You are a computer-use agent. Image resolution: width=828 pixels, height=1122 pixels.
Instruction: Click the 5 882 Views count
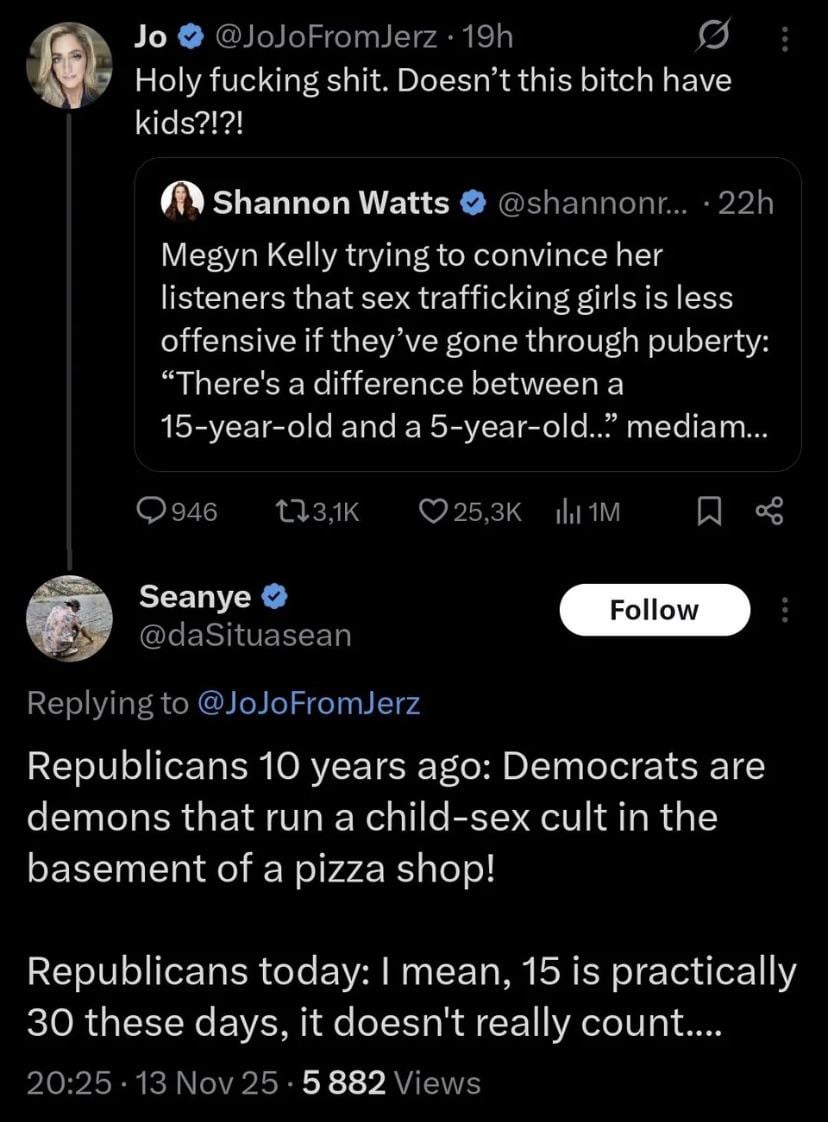[413, 1082]
